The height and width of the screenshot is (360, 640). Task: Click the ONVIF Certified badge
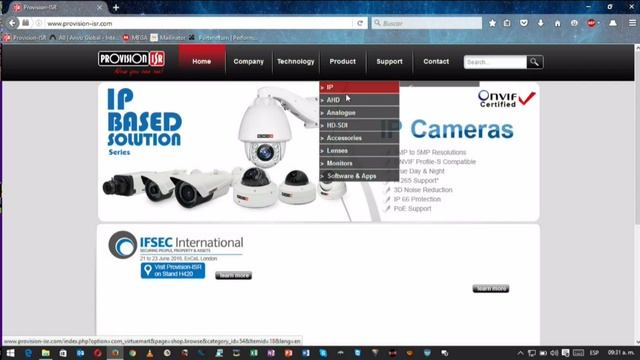pos(507,98)
